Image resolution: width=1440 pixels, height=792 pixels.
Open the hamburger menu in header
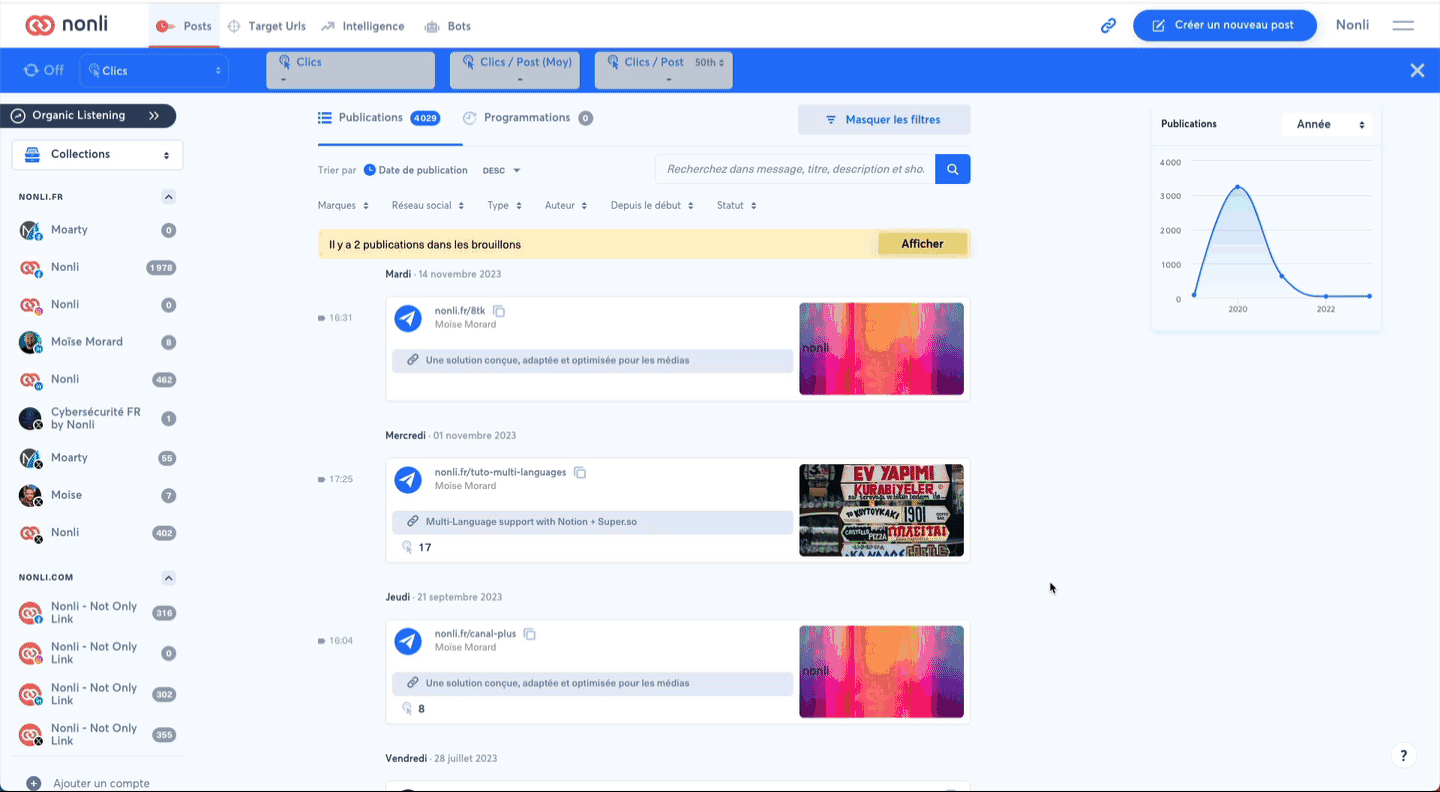click(1402, 25)
